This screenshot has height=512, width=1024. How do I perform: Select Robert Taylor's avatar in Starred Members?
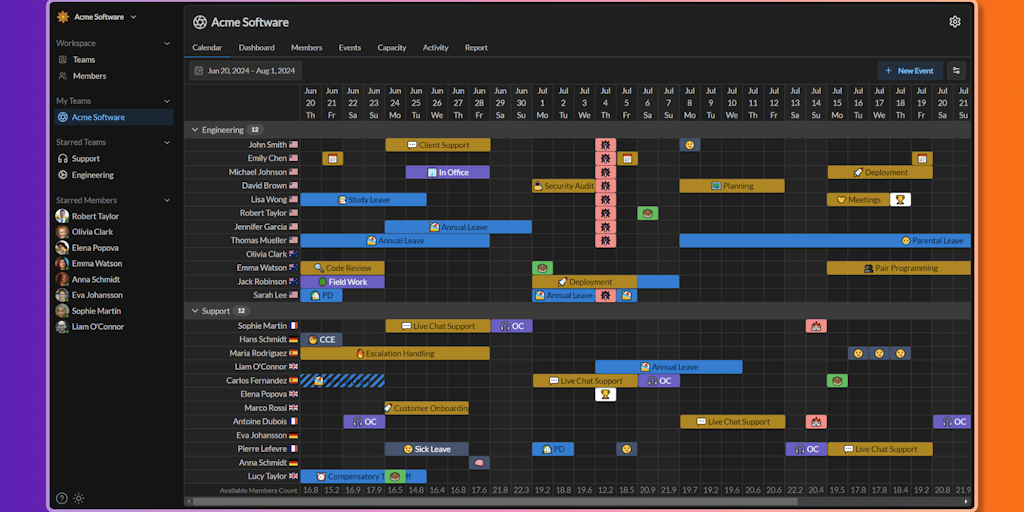(62, 216)
